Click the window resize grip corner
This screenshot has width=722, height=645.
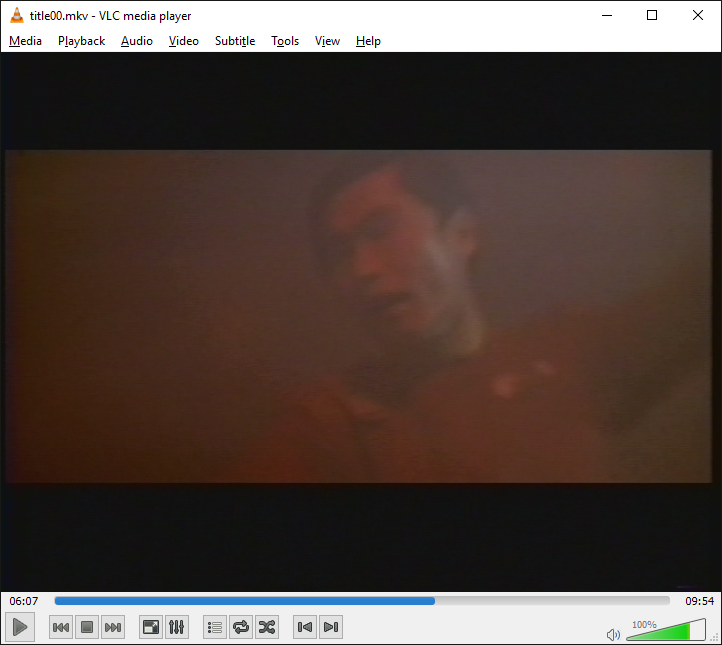click(715, 638)
